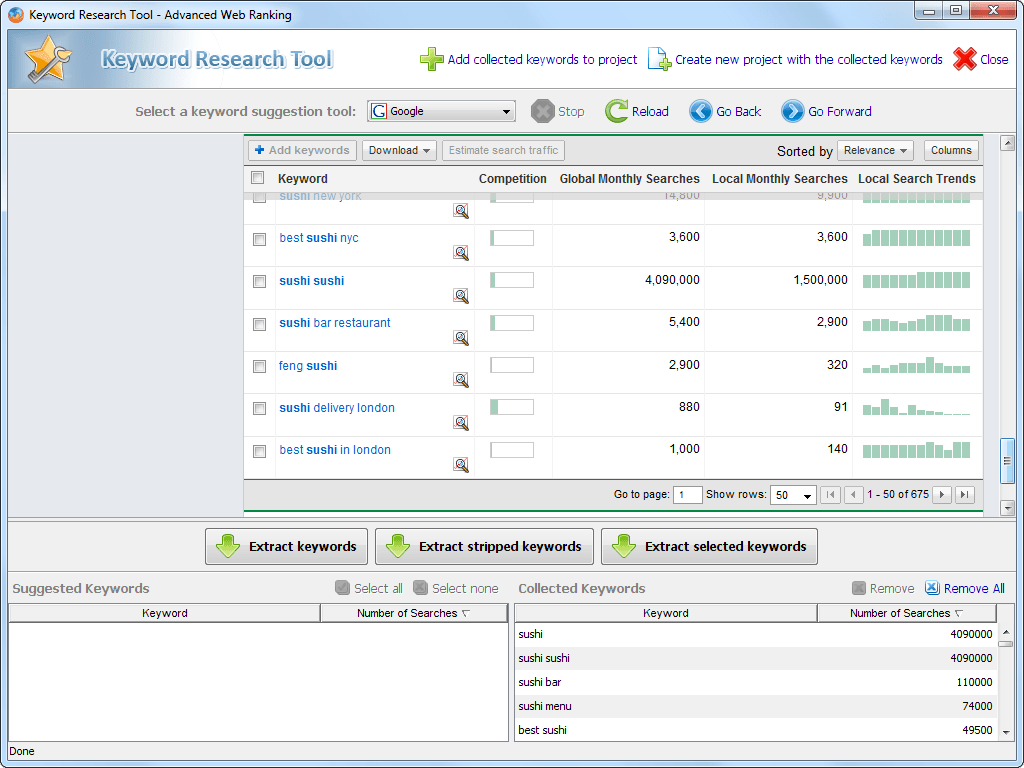Go to next page of results
The width and height of the screenshot is (1024, 768).
[x=942, y=494]
